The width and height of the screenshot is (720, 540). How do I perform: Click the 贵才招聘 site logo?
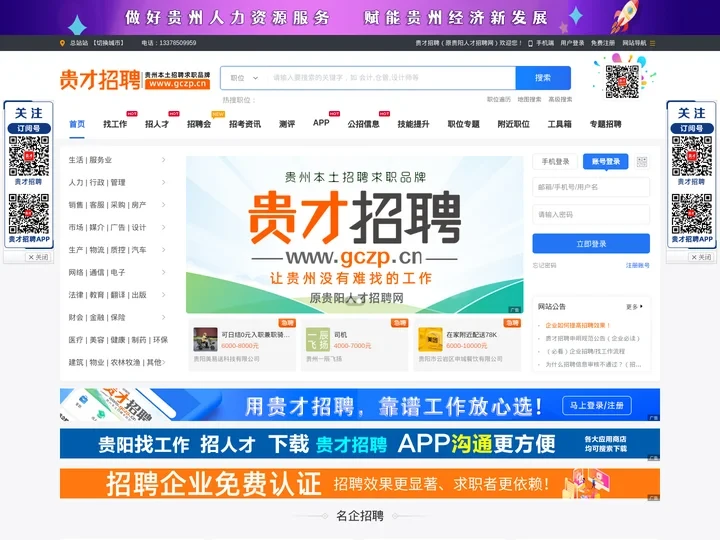tap(135, 79)
